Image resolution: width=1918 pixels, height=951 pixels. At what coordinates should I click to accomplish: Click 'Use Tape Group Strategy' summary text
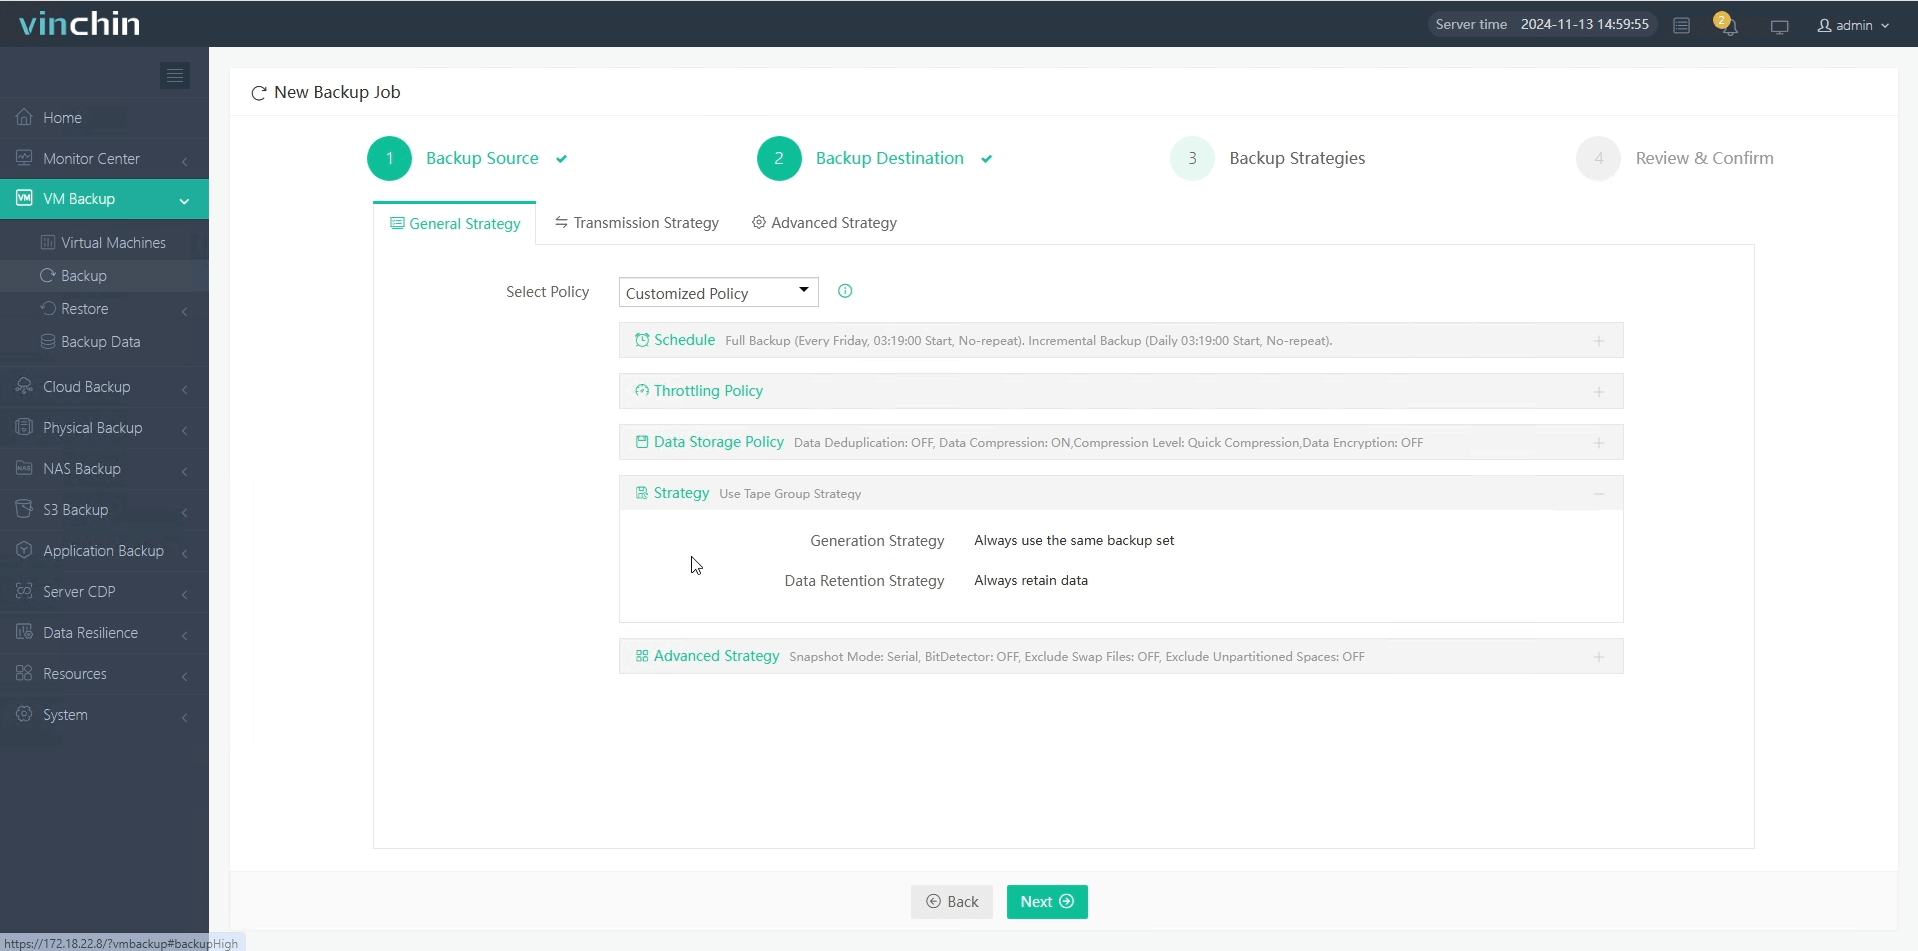pyautogui.click(x=790, y=494)
